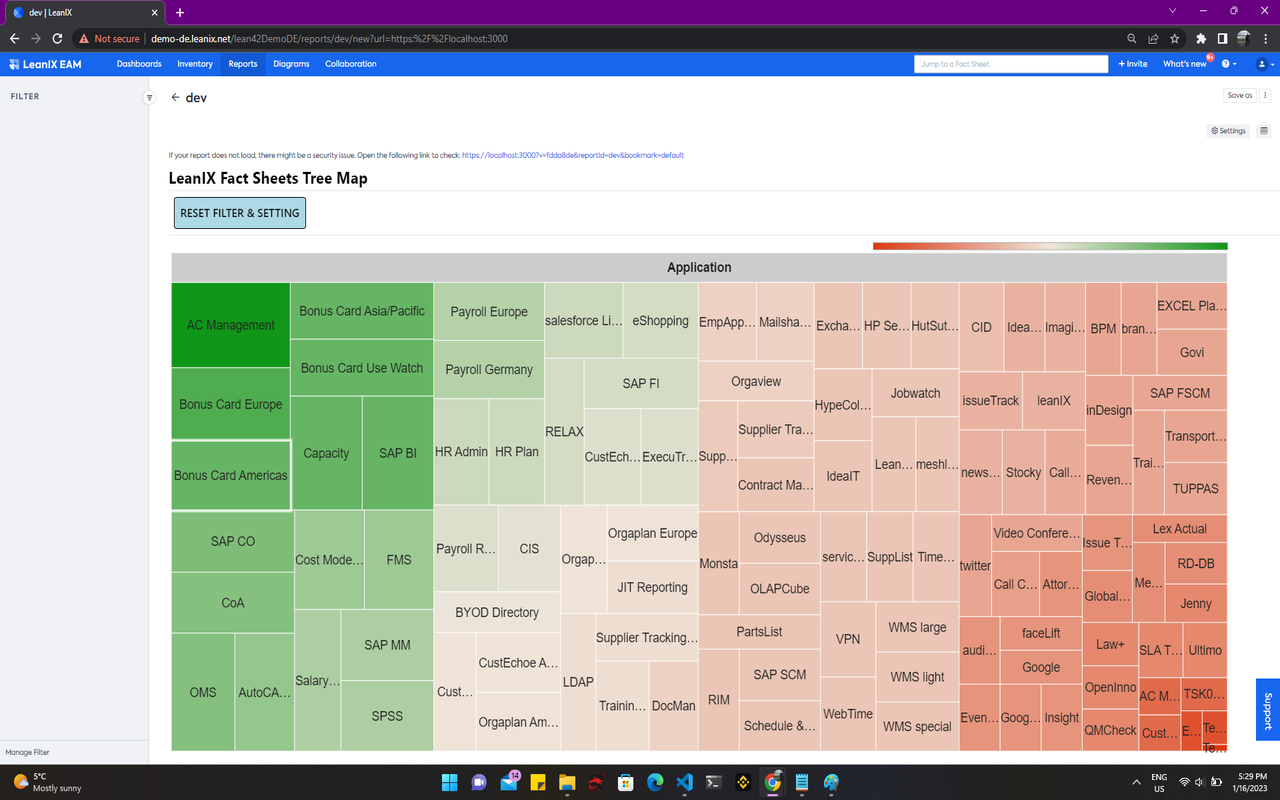1280x800 pixels.
Task: Select the dev | LeanIX browser tab
Action: tap(82, 12)
